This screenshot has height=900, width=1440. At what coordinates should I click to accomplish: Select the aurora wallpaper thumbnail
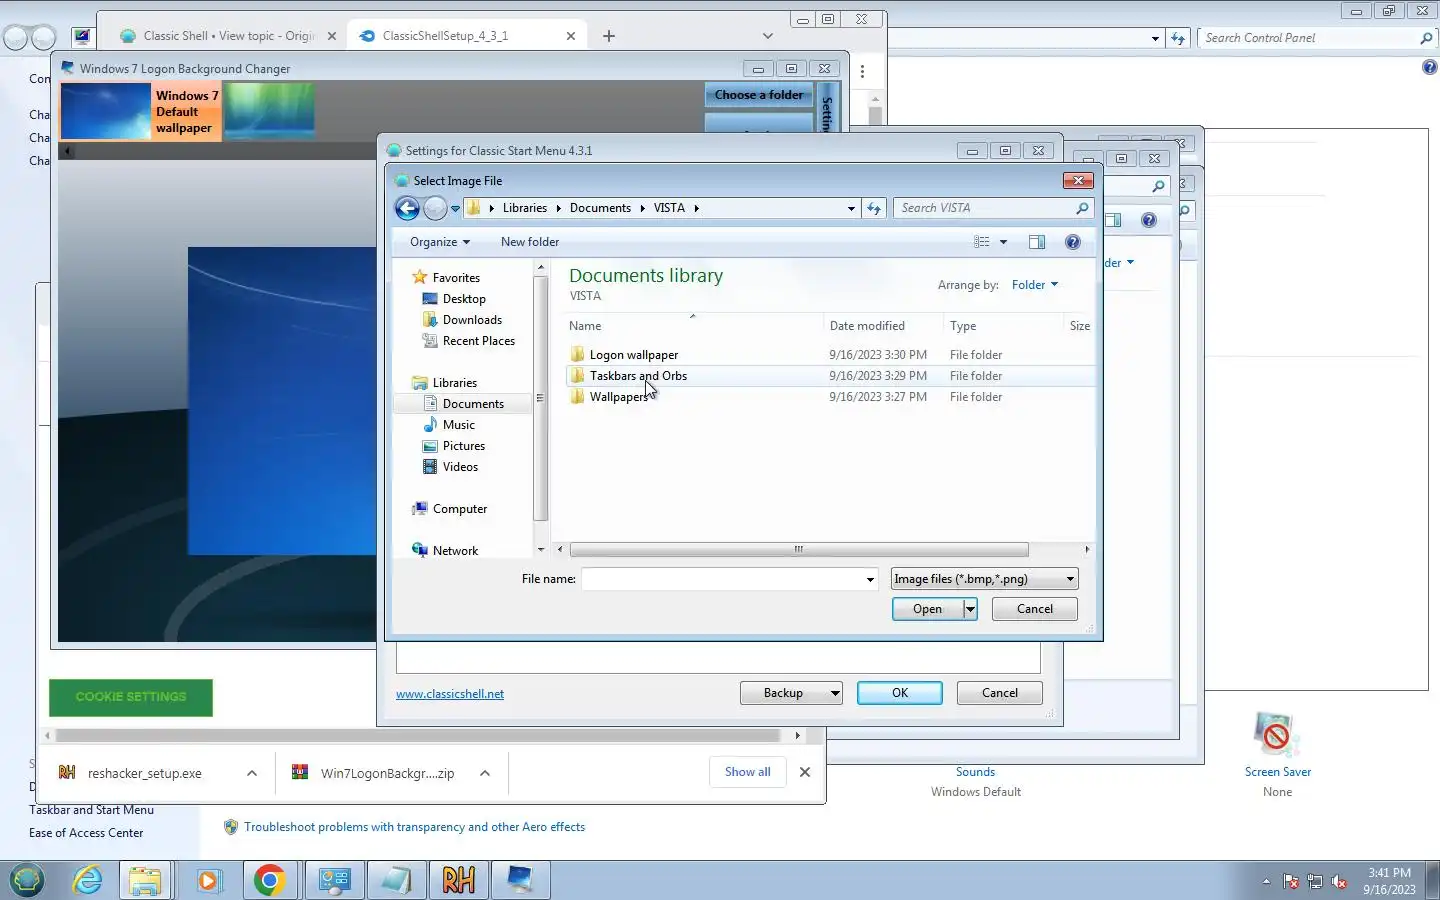coord(269,110)
